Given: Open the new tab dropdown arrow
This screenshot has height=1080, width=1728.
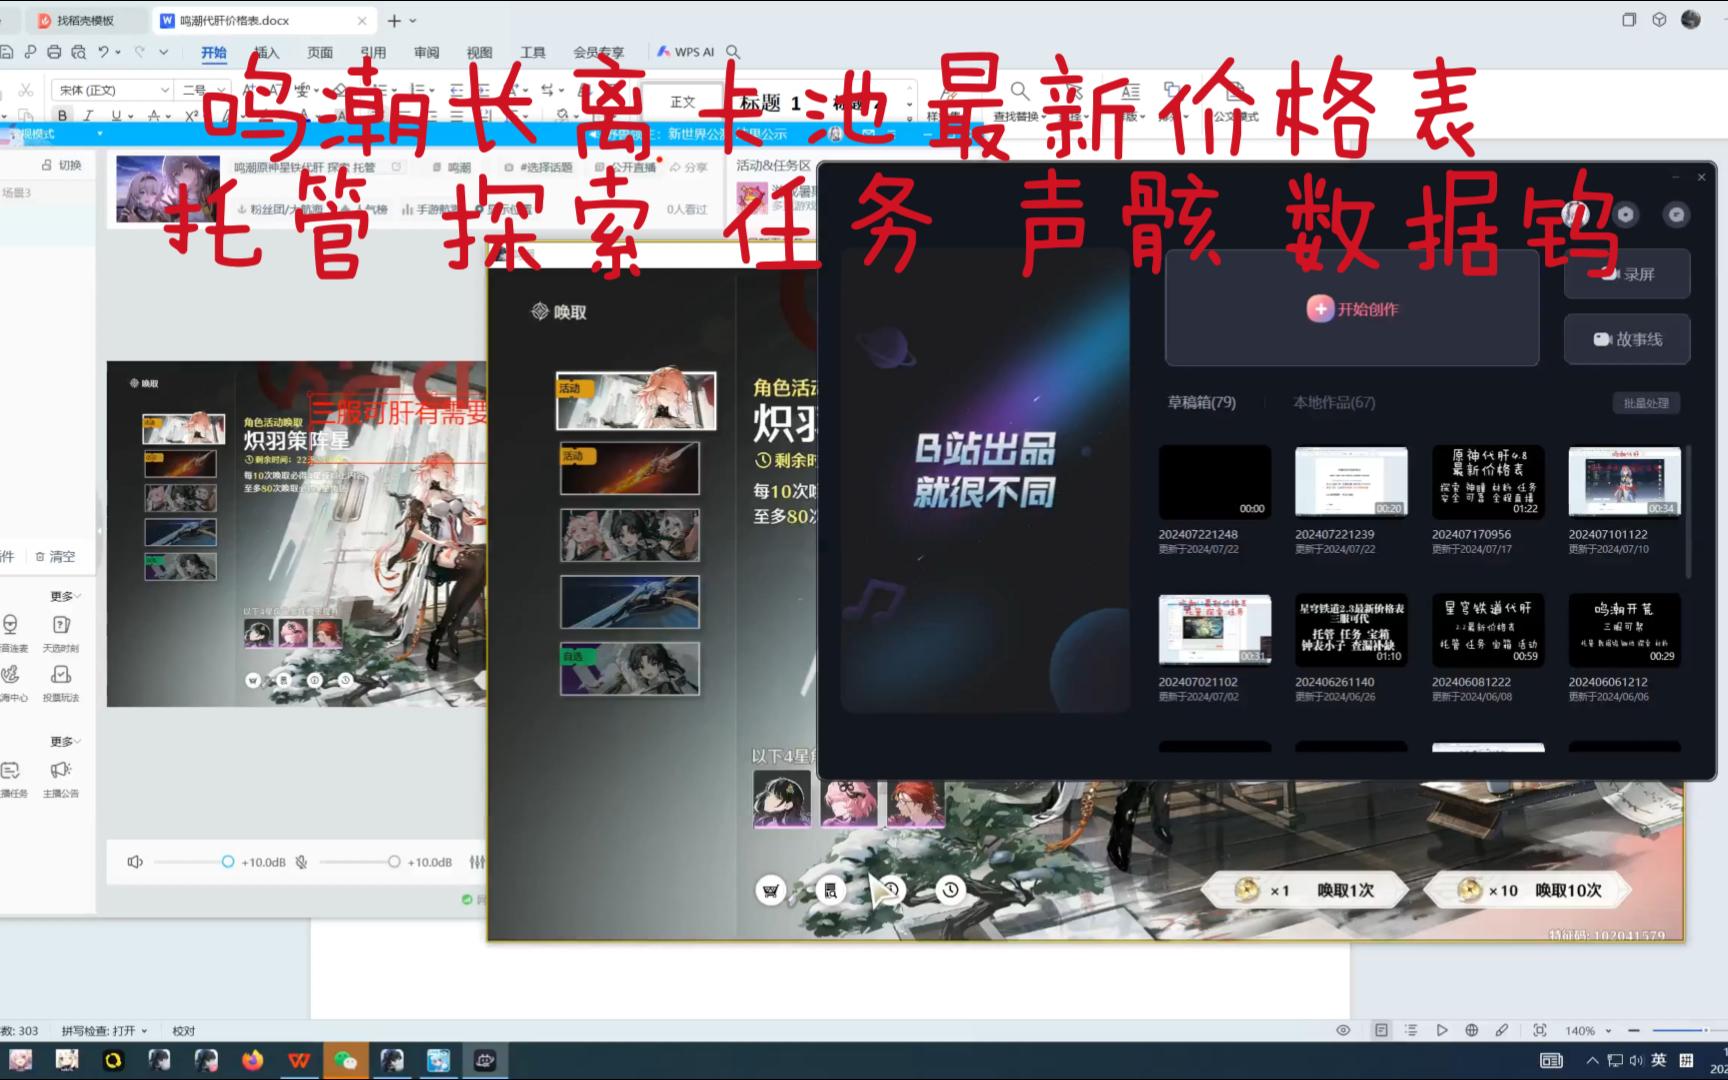Looking at the screenshot, I should 413,21.
